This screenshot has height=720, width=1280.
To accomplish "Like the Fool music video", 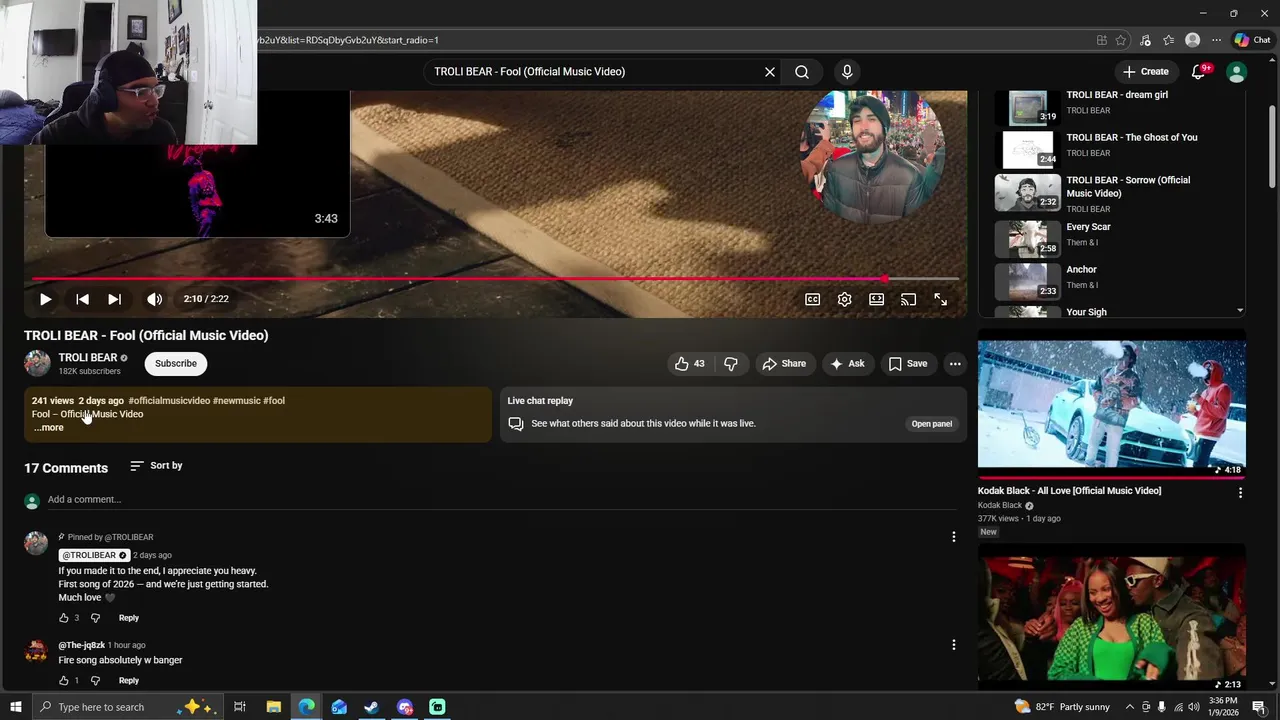I will point(690,364).
